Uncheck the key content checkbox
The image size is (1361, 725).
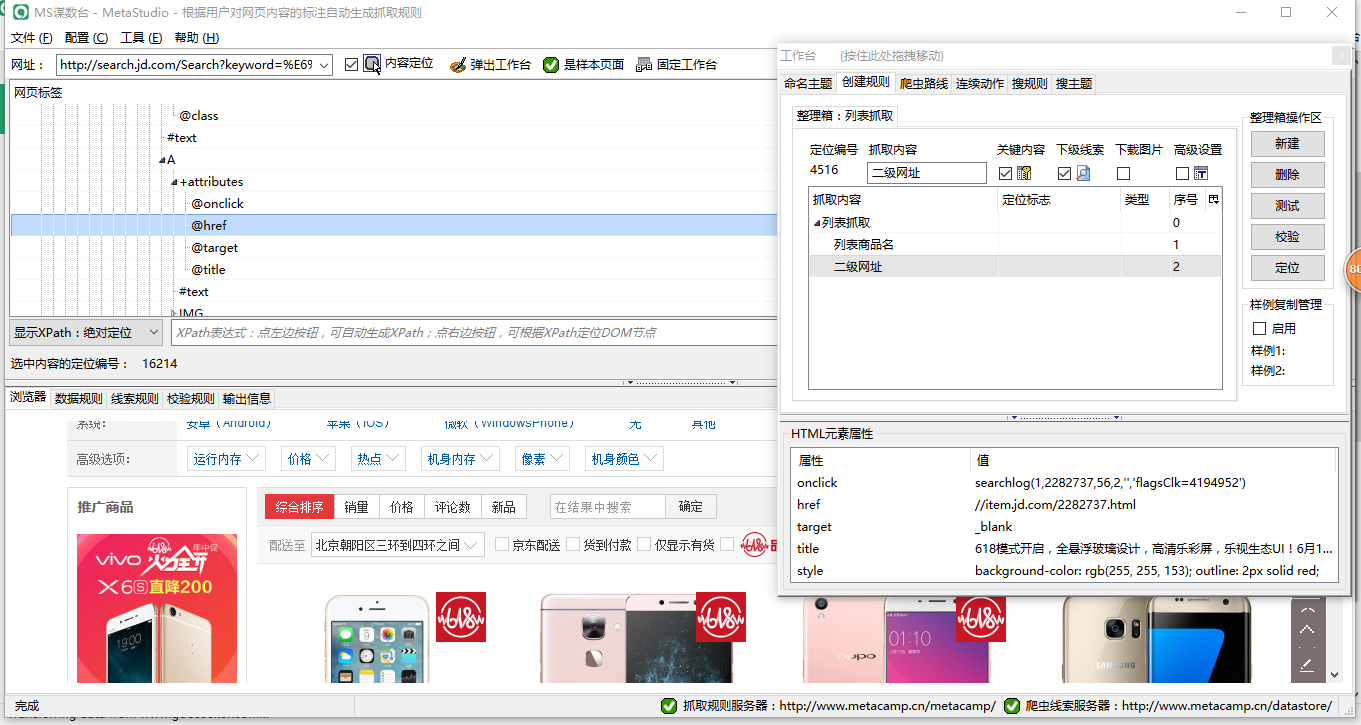click(x=1005, y=173)
